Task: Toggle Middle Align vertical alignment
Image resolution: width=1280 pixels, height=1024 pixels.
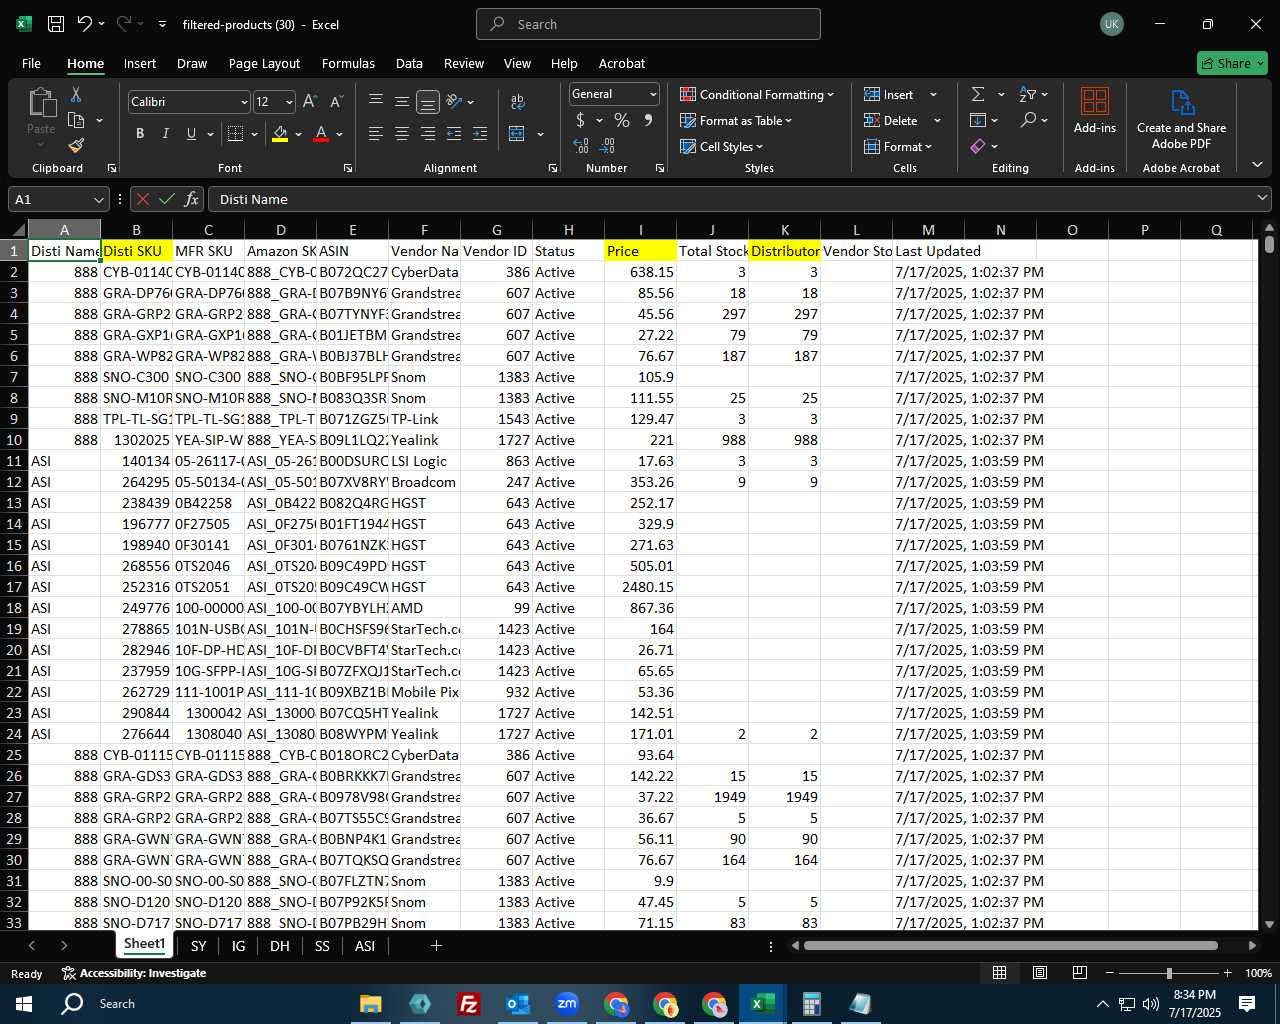Action: [402, 102]
